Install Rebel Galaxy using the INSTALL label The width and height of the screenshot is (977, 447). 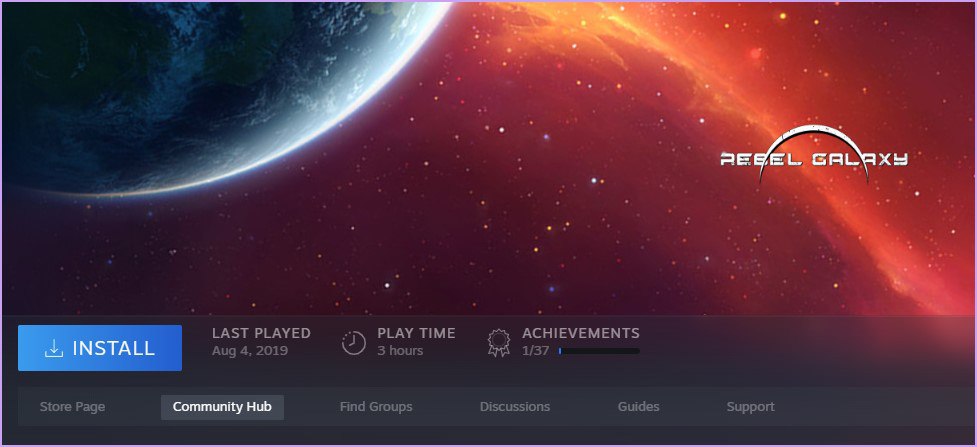tap(113, 348)
